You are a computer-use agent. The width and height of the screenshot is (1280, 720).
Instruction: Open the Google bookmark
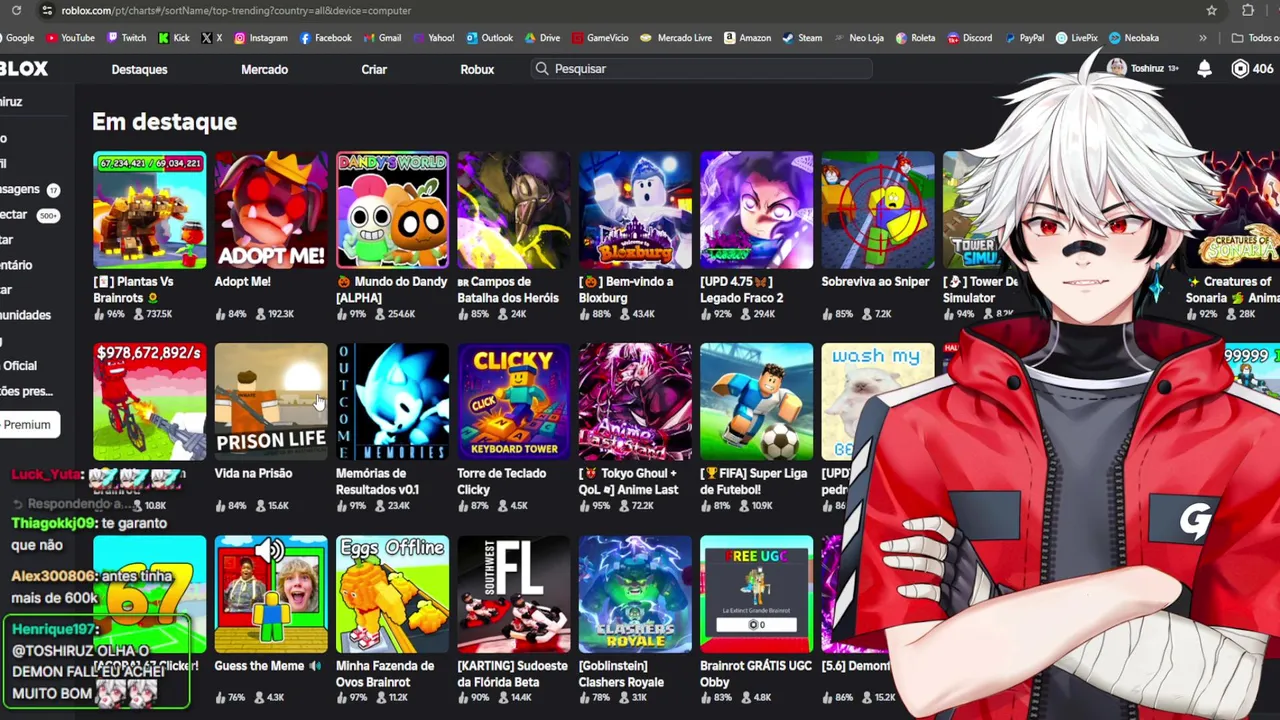coord(18,38)
